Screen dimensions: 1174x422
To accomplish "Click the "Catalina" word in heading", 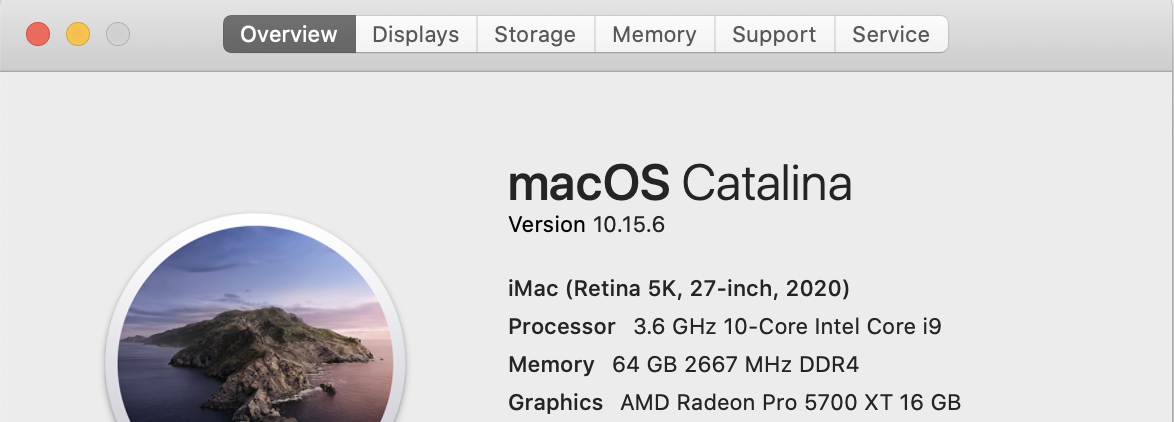I will [x=767, y=184].
